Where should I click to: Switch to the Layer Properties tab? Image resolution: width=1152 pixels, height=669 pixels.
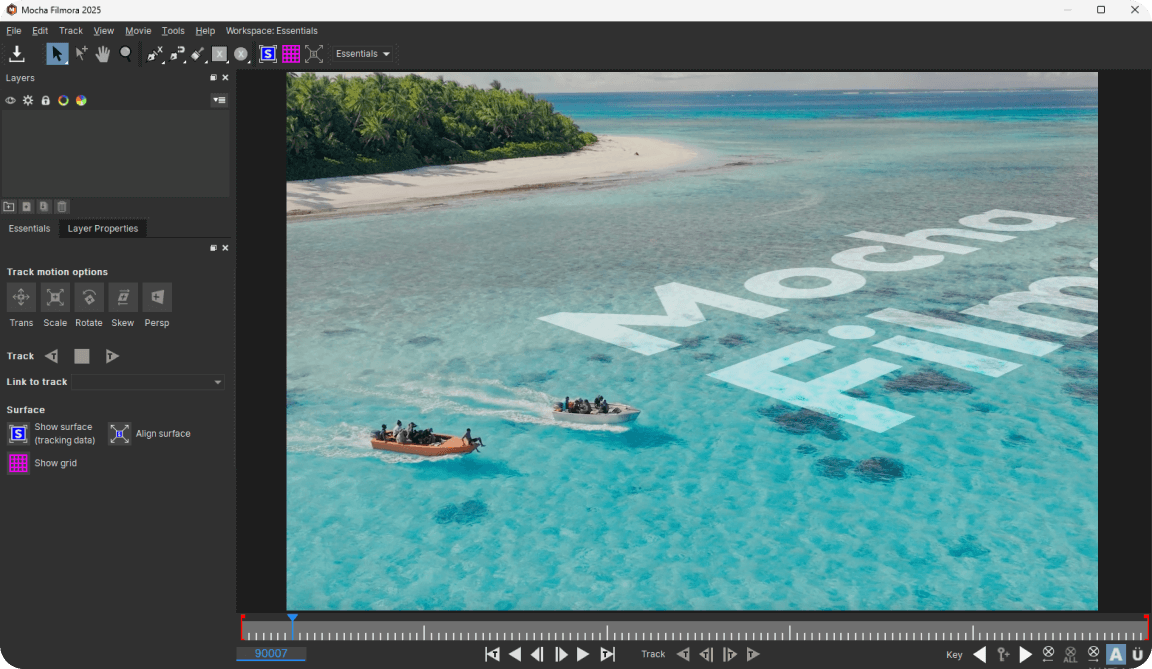coord(103,228)
